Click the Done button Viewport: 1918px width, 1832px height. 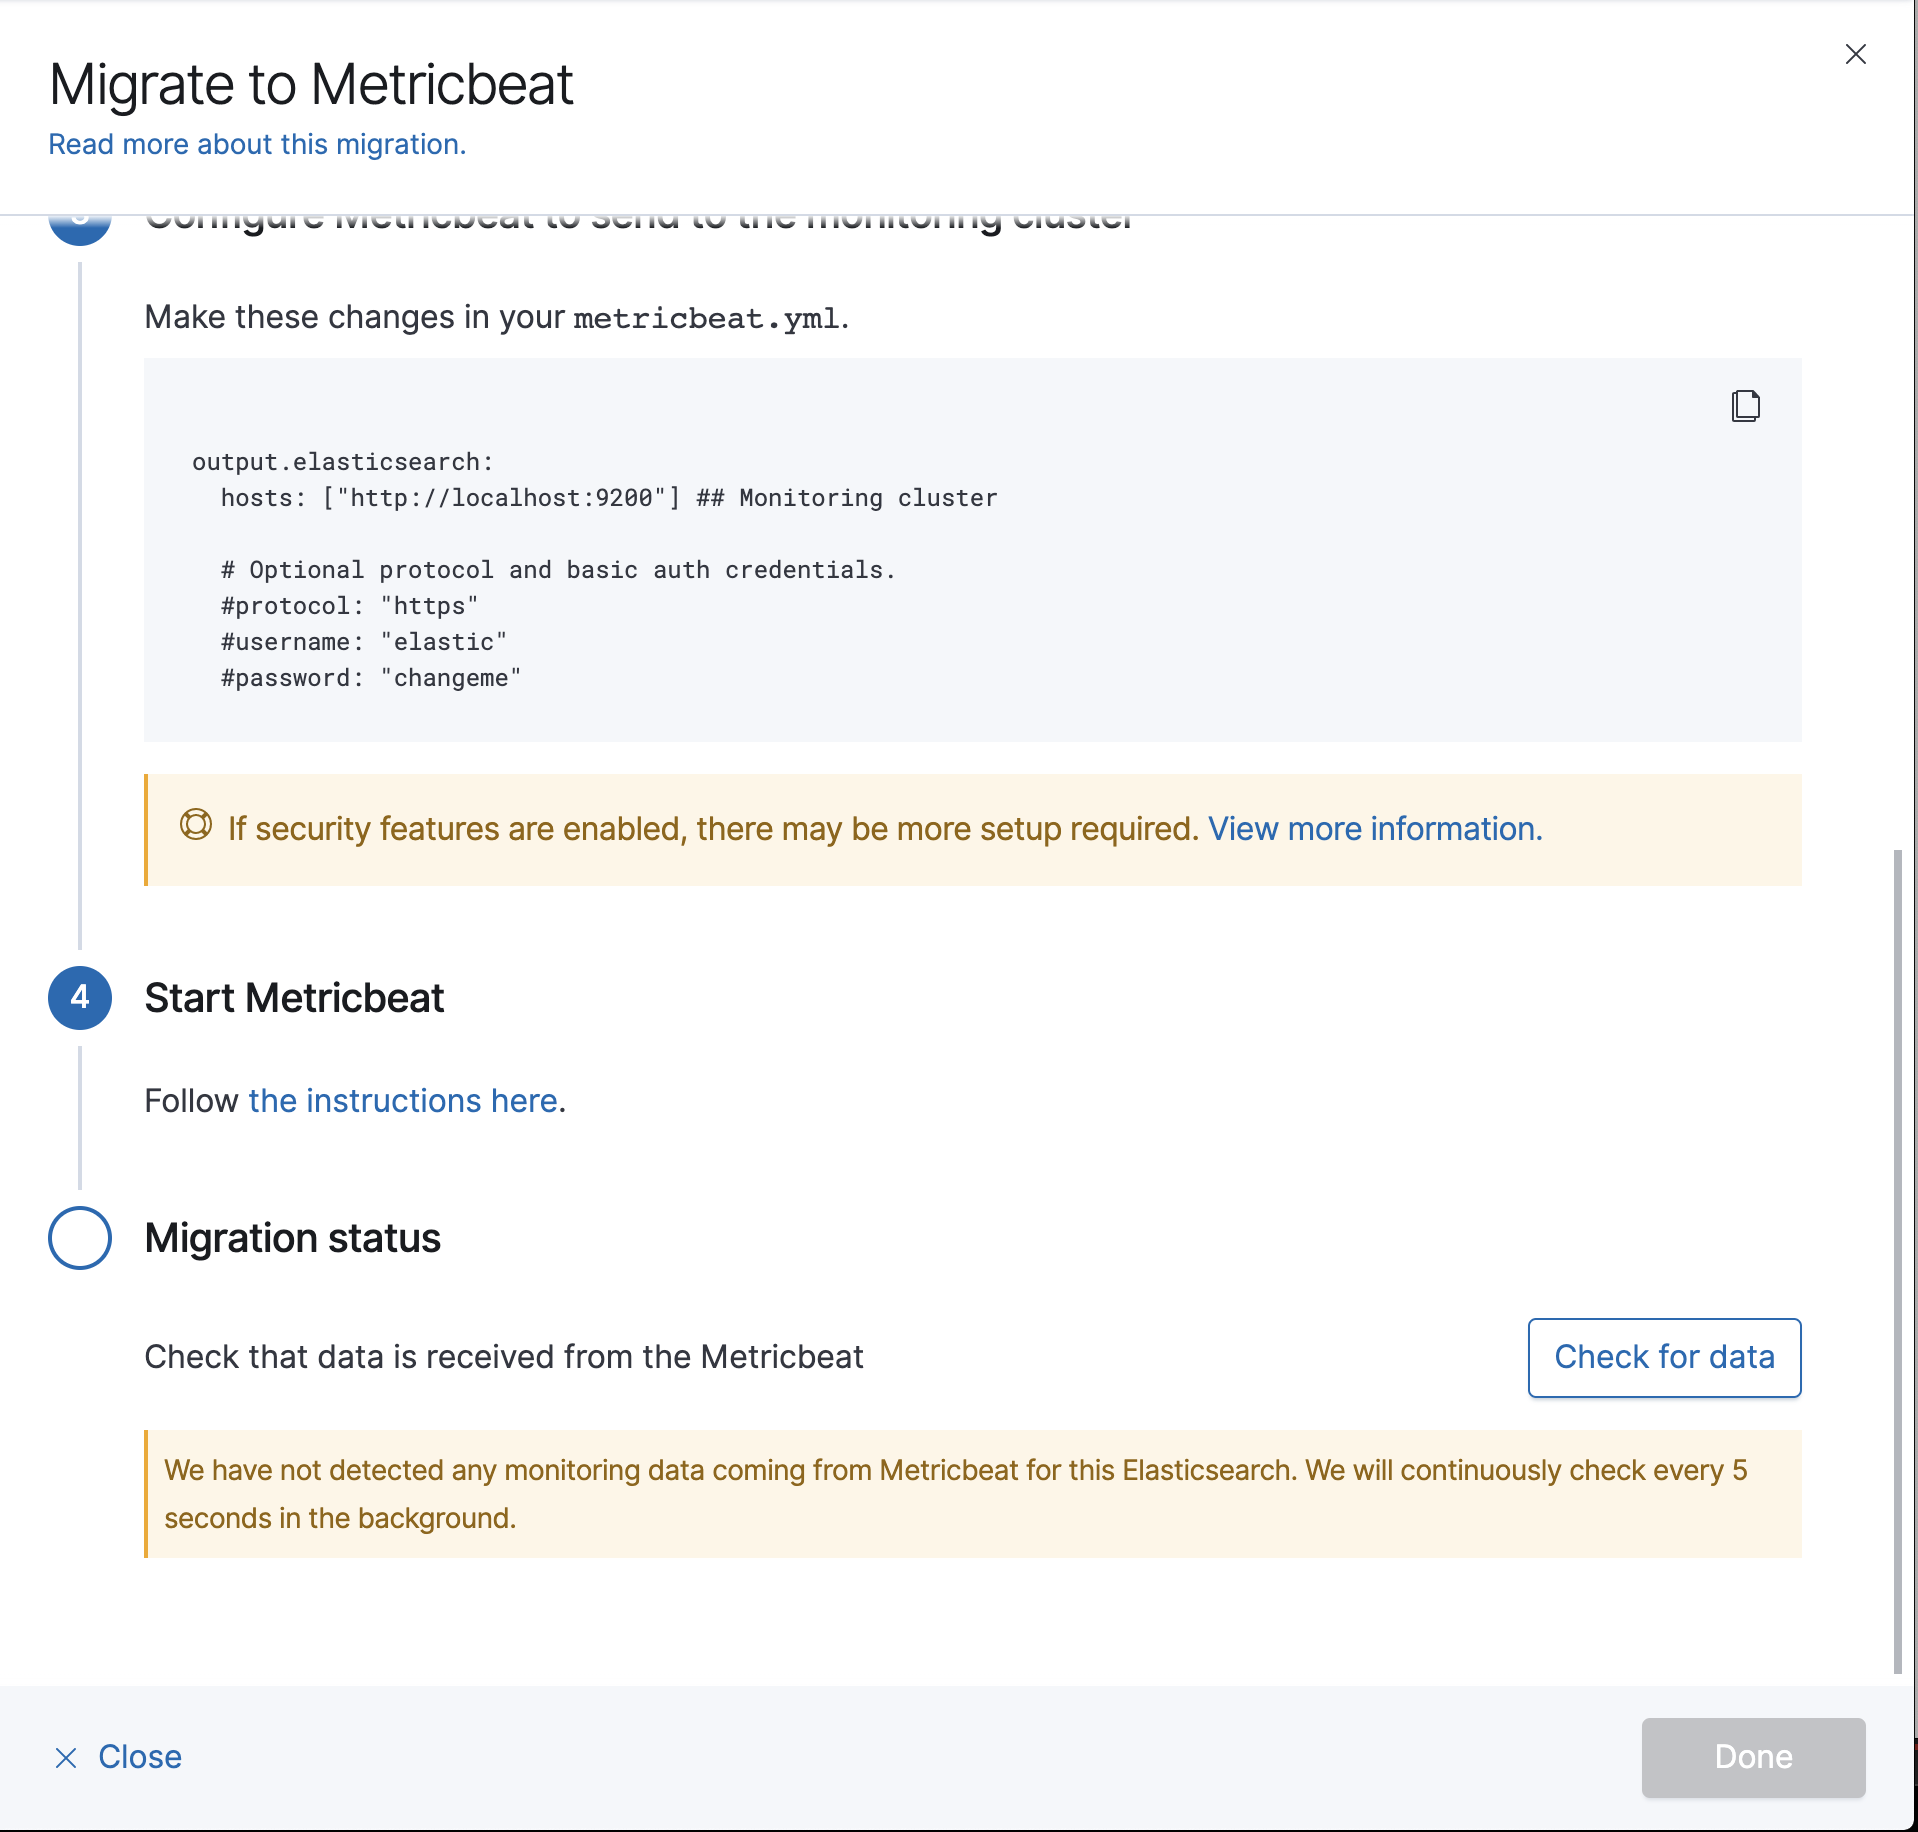pyautogui.click(x=1753, y=1757)
